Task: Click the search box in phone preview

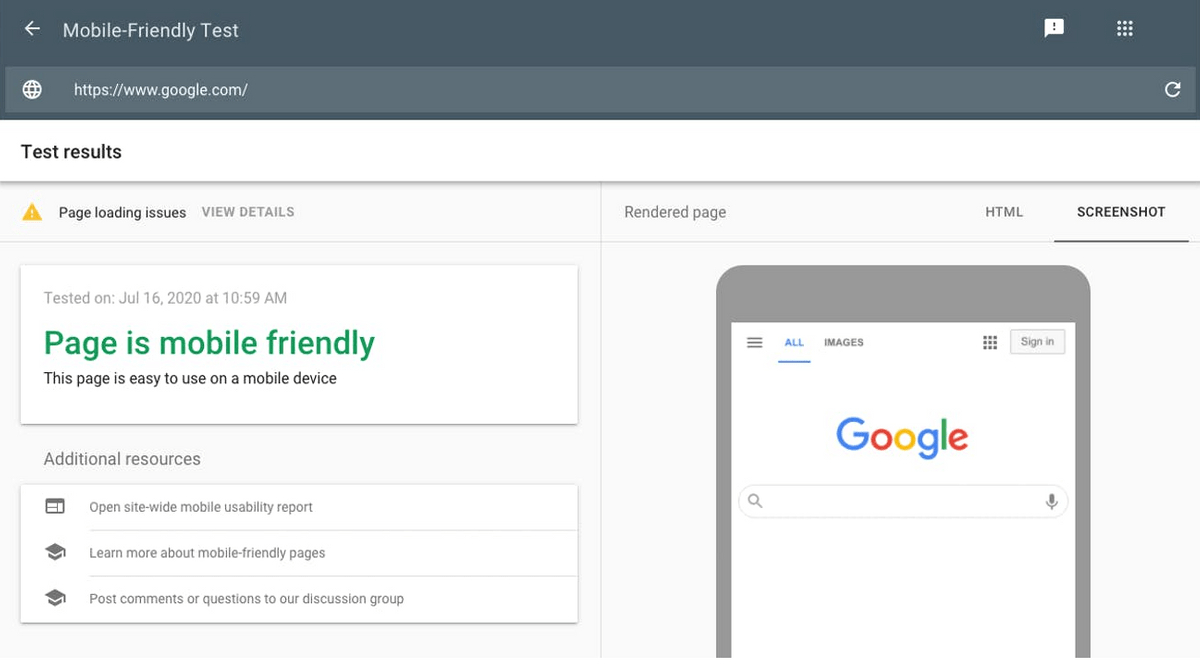Action: [x=903, y=501]
